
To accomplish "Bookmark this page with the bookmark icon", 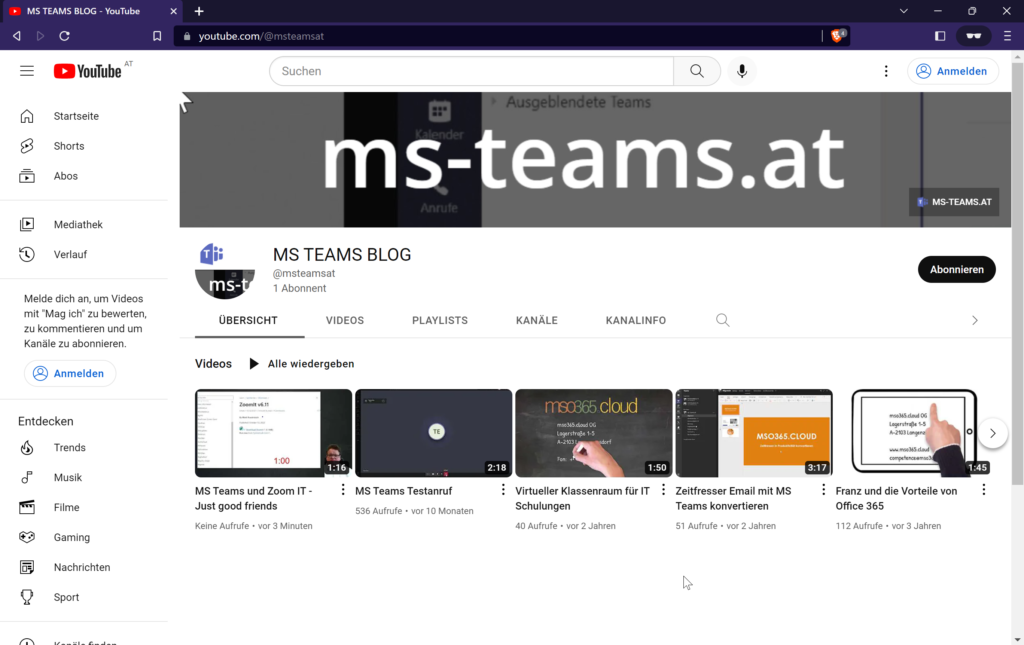I will coord(157,36).
